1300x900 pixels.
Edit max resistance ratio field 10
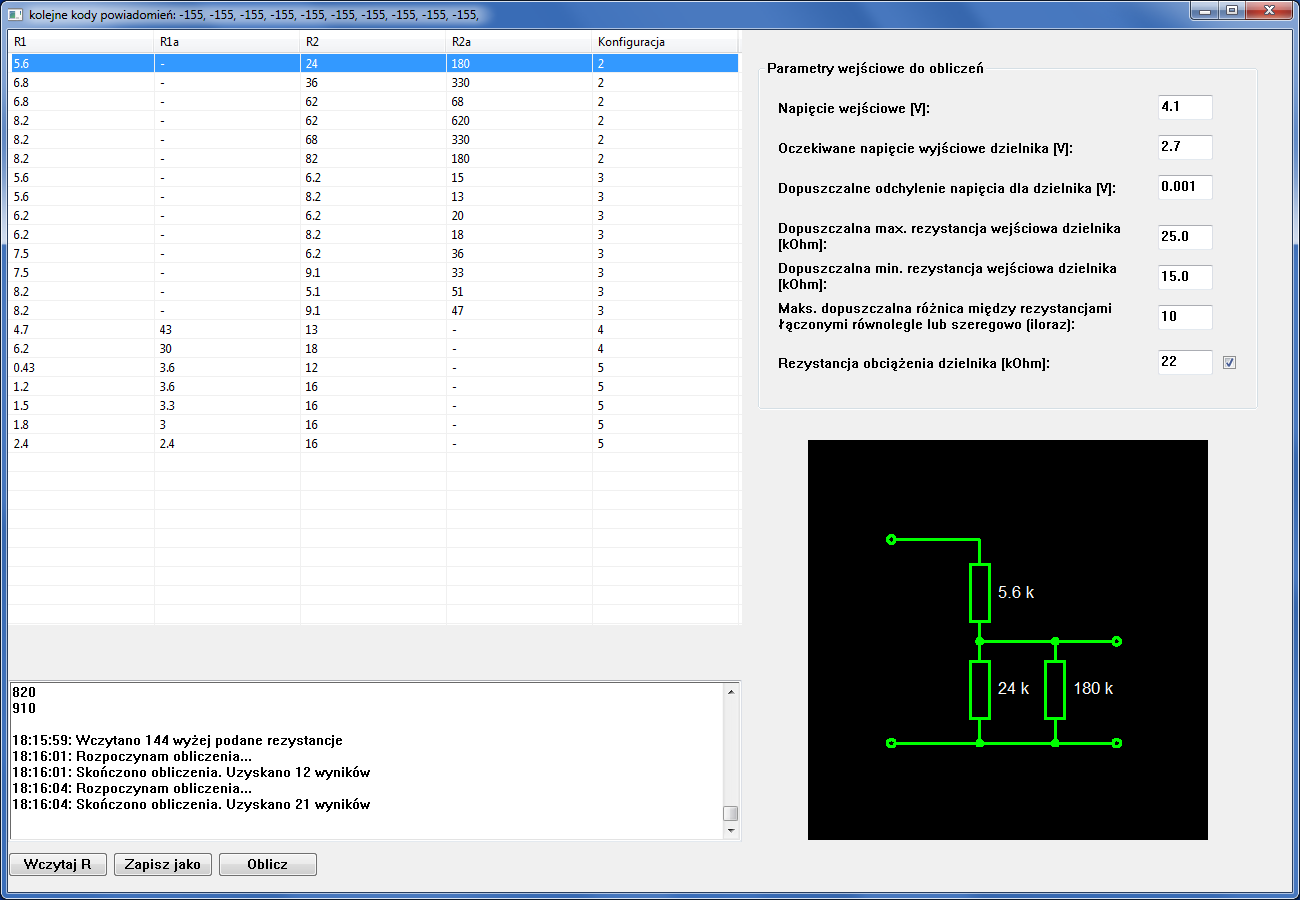click(1185, 317)
